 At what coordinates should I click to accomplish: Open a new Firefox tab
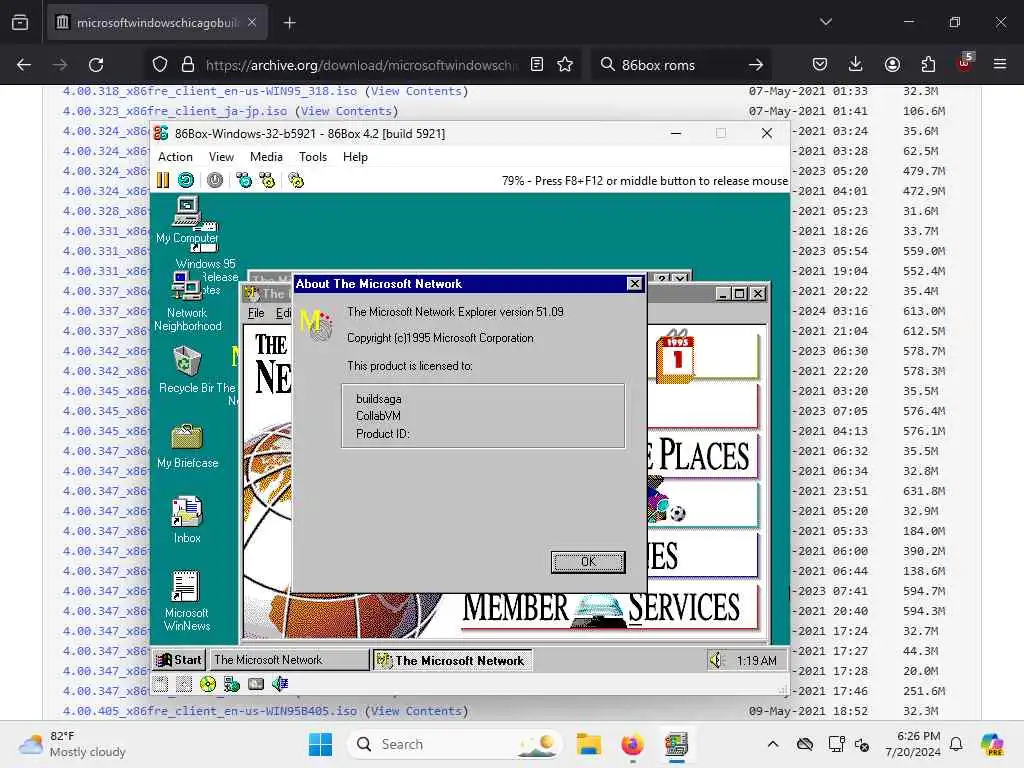[289, 23]
